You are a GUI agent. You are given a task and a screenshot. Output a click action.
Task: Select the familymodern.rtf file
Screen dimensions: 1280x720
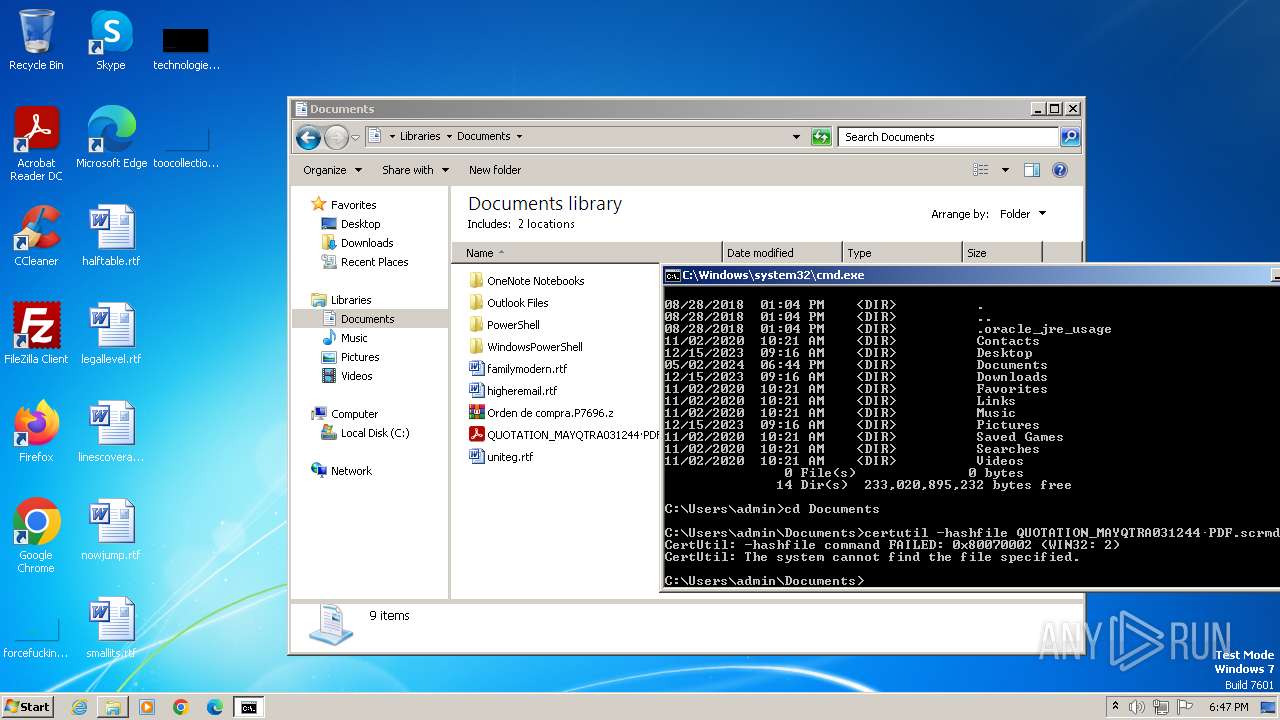pos(518,369)
